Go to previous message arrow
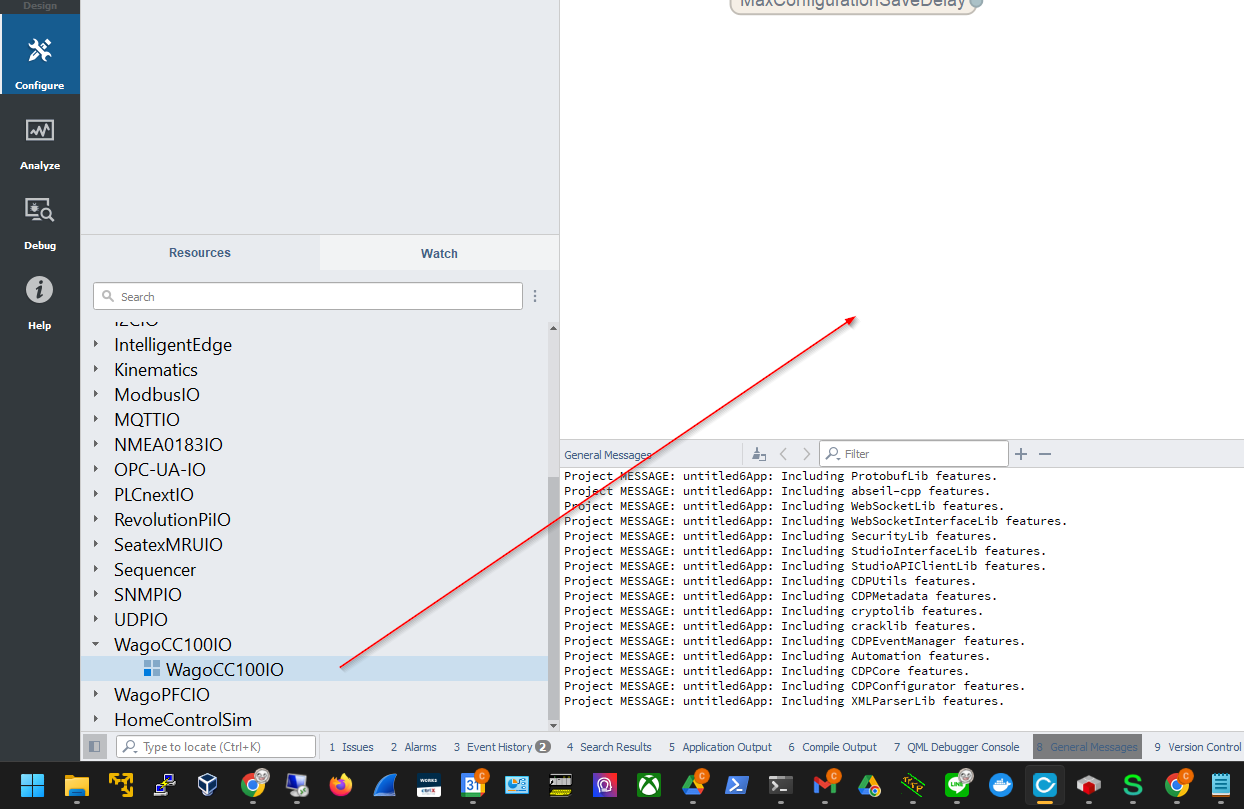Image resolution: width=1244 pixels, height=809 pixels. [783, 454]
